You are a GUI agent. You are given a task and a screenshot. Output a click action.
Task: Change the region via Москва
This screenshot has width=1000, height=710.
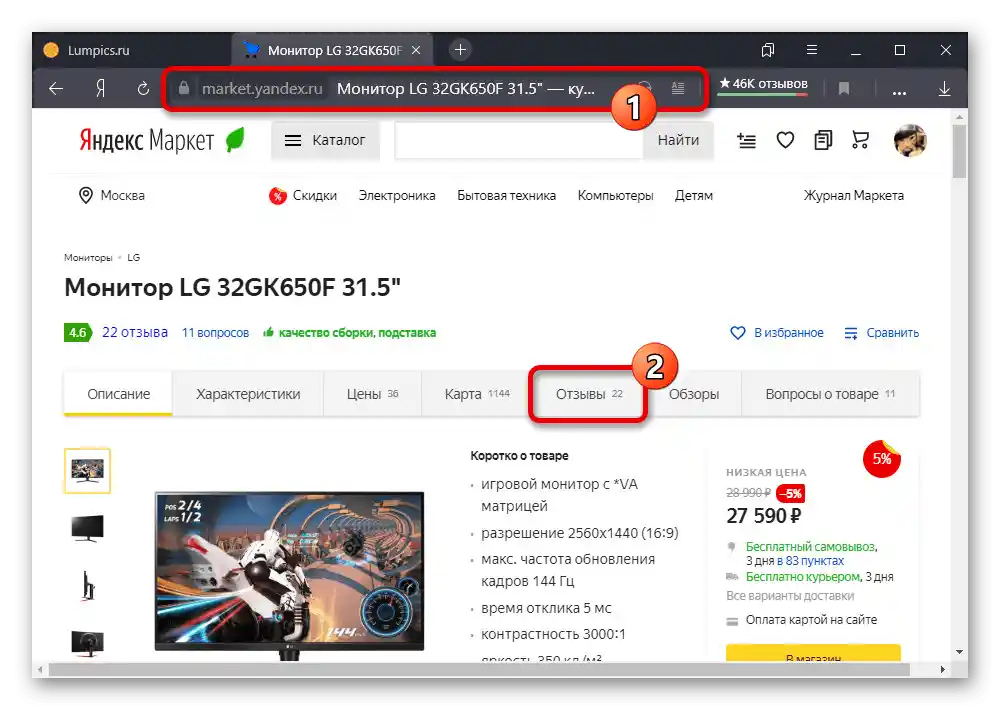tap(122, 195)
